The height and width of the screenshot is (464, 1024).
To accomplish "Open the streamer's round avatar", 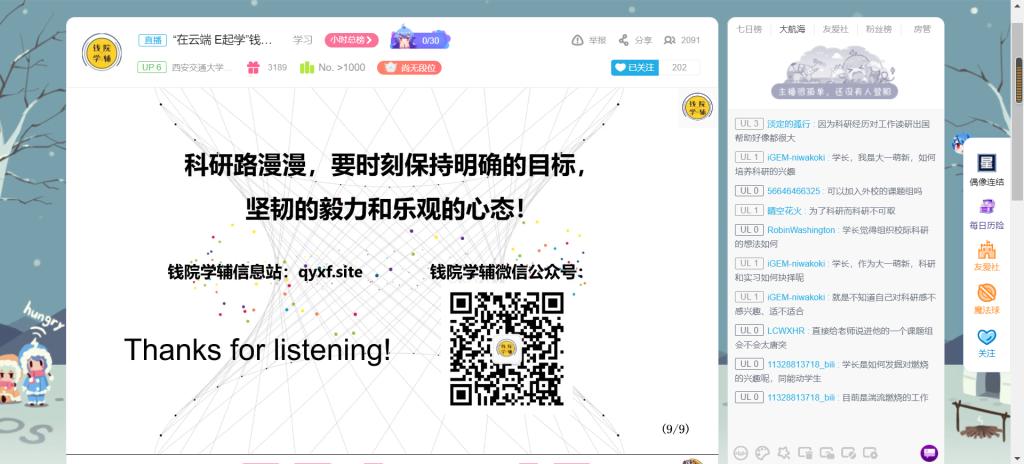I will pos(102,52).
